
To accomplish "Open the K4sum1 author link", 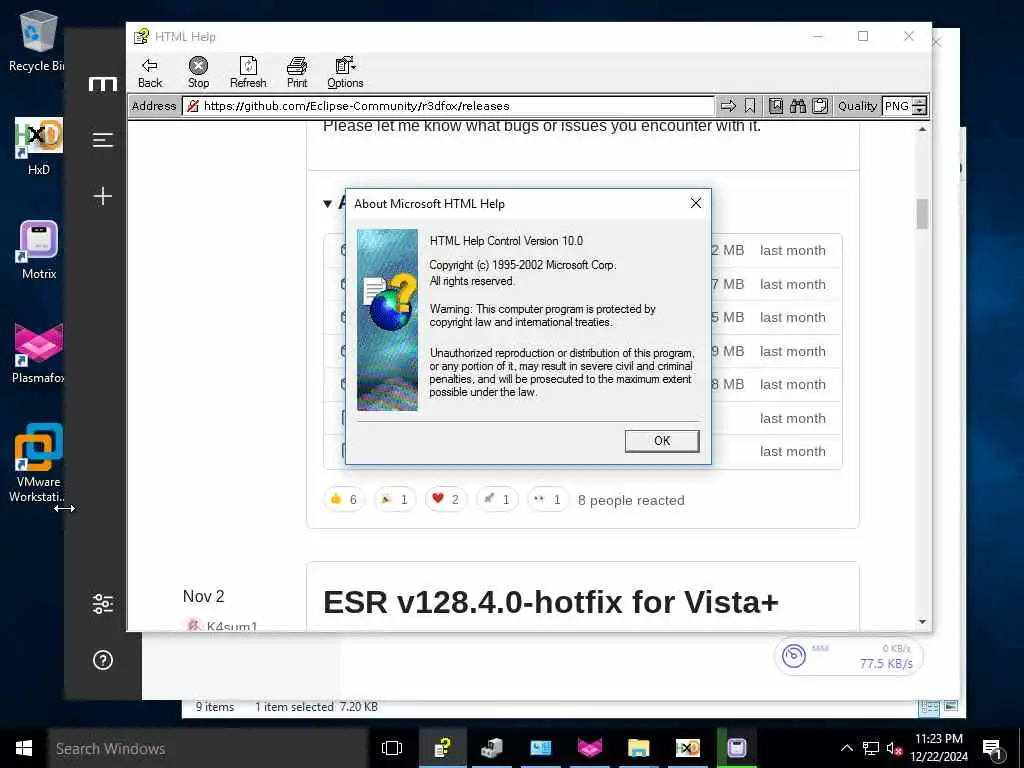I will coord(232,626).
